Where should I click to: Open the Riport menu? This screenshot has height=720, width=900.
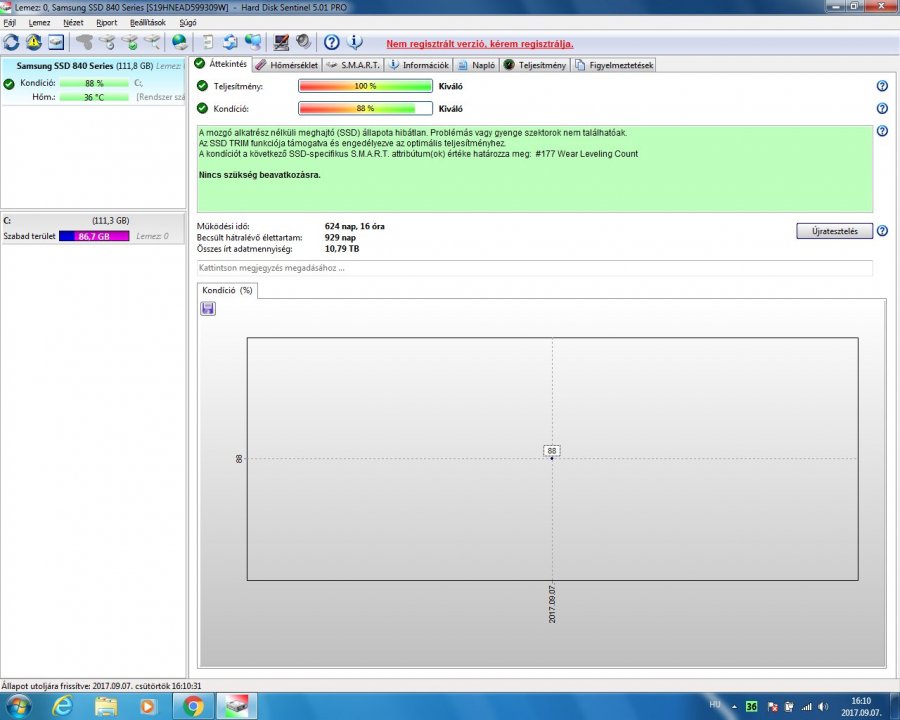(x=107, y=22)
